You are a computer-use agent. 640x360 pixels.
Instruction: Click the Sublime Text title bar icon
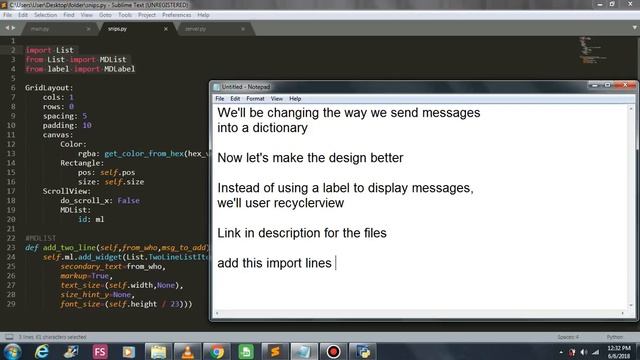pos(4,5)
